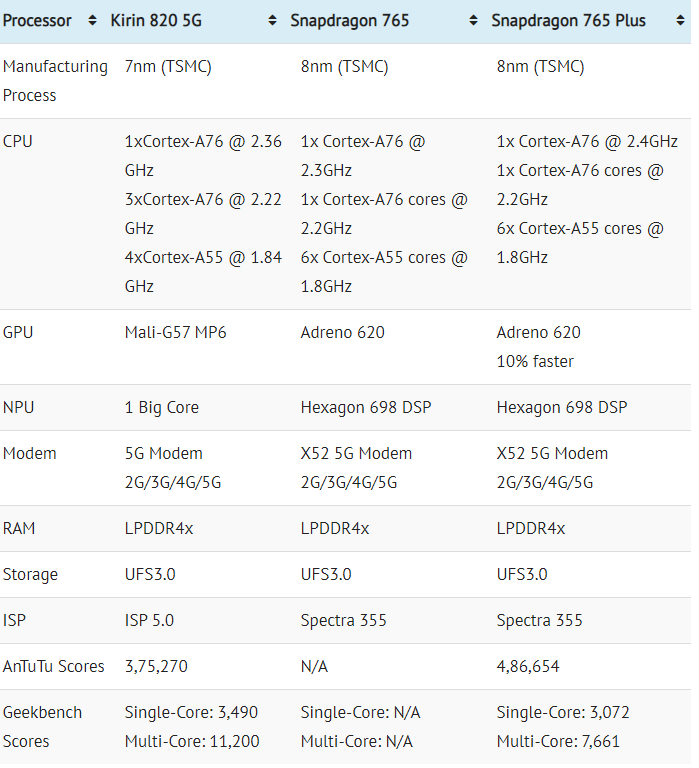This screenshot has width=699, height=768.
Task: Click the Mali-G57 MP6 GPU cell
Action: click(175, 332)
